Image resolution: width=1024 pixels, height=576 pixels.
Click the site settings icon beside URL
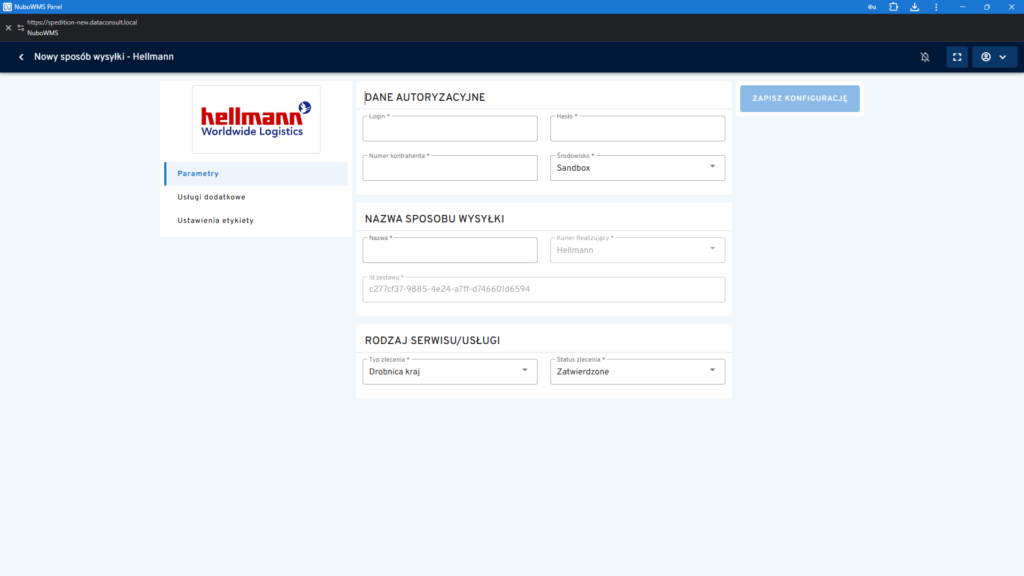click(x=21, y=27)
